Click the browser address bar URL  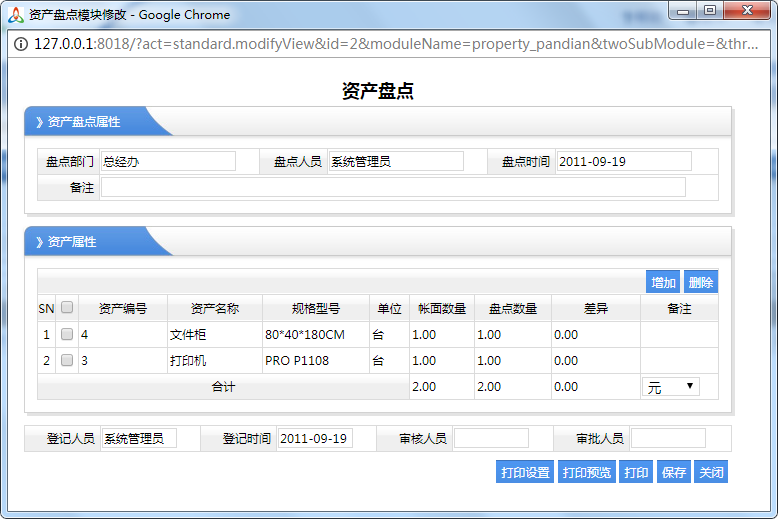pyautogui.click(x=400, y=44)
